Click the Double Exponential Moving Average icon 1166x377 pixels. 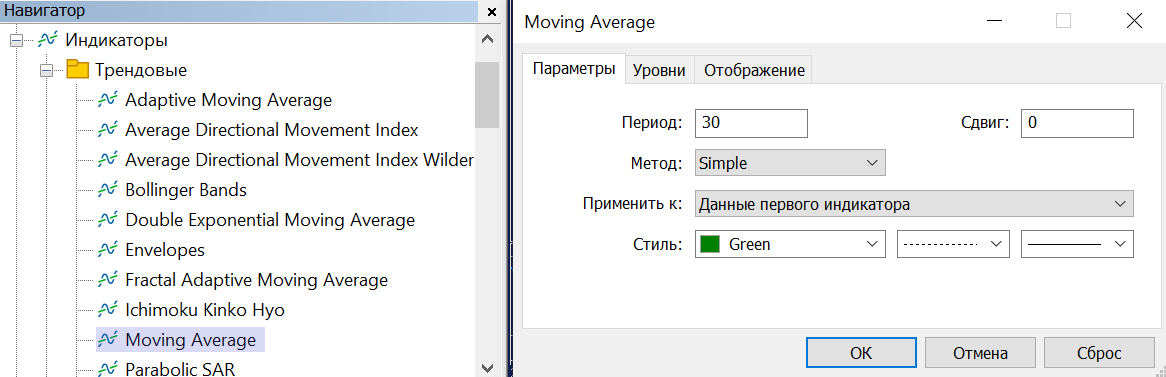(107, 220)
